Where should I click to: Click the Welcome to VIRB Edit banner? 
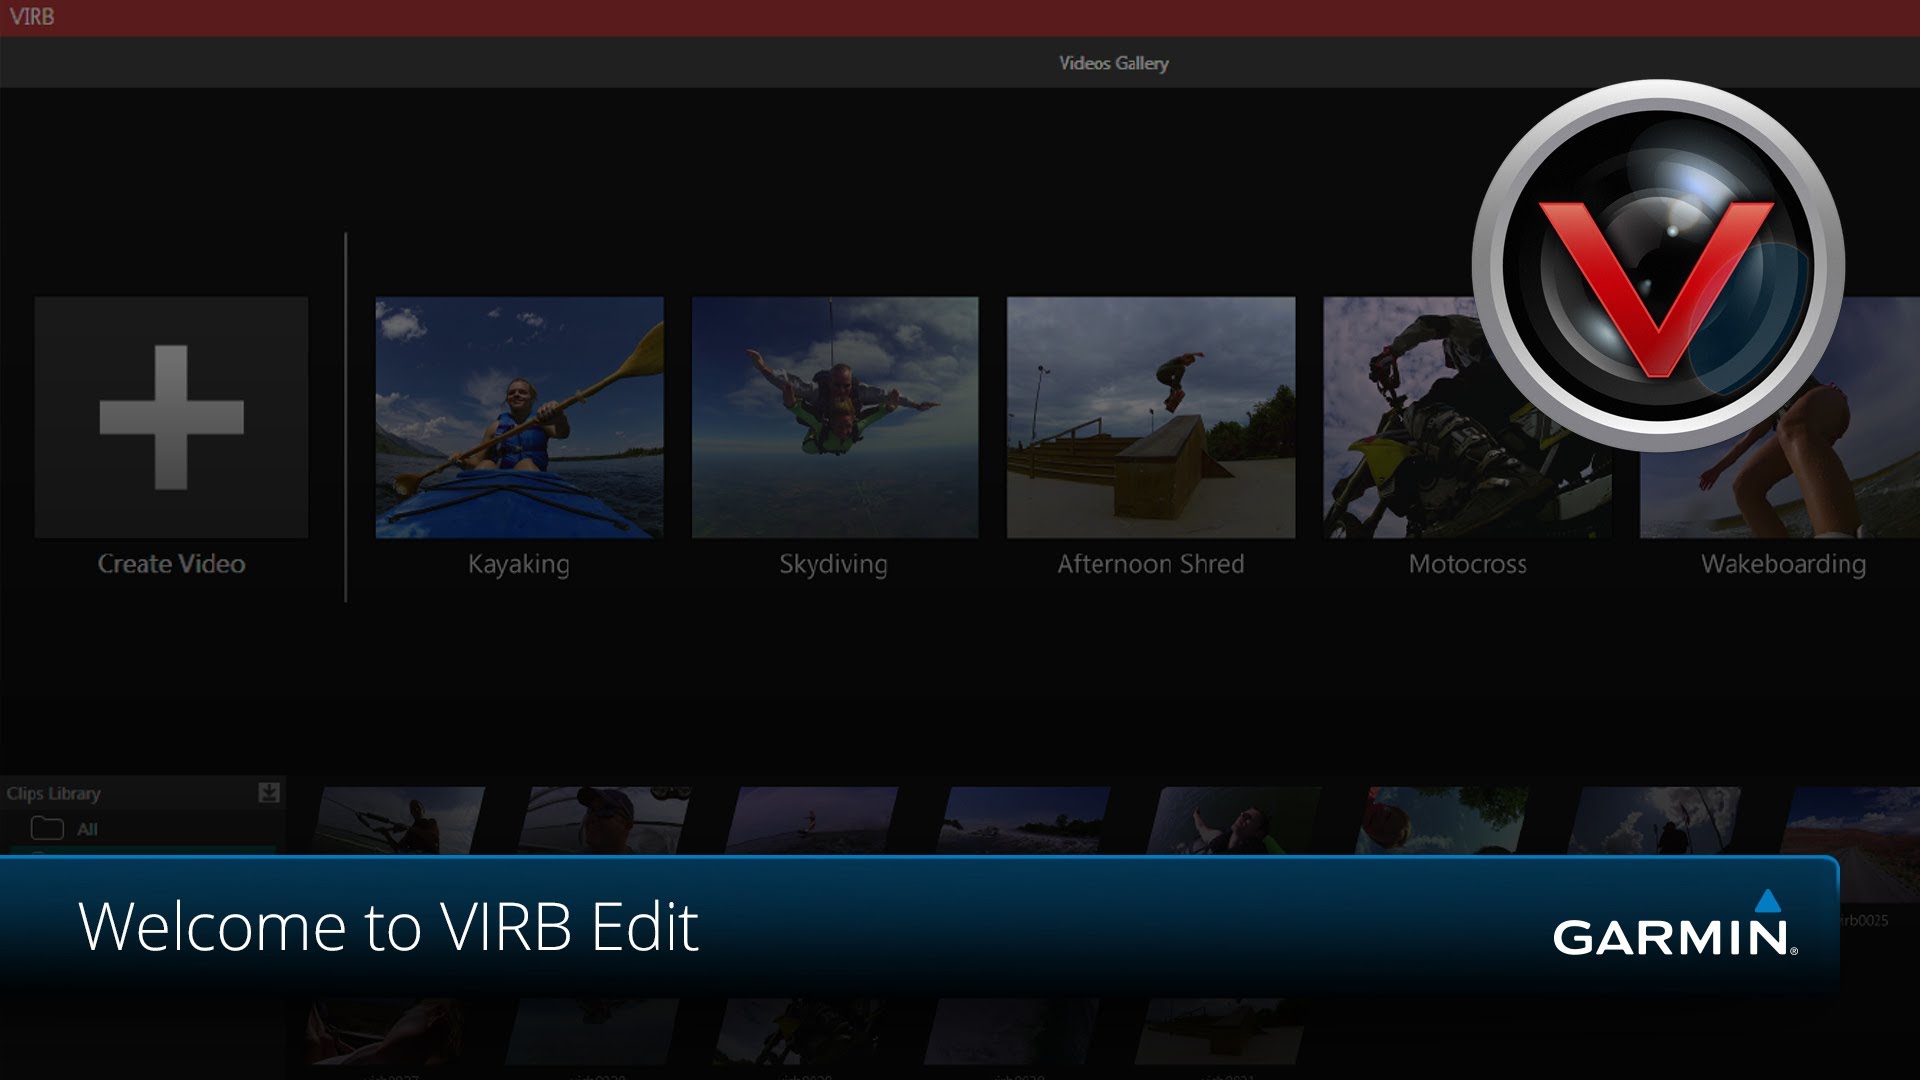[x=388, y=927]
